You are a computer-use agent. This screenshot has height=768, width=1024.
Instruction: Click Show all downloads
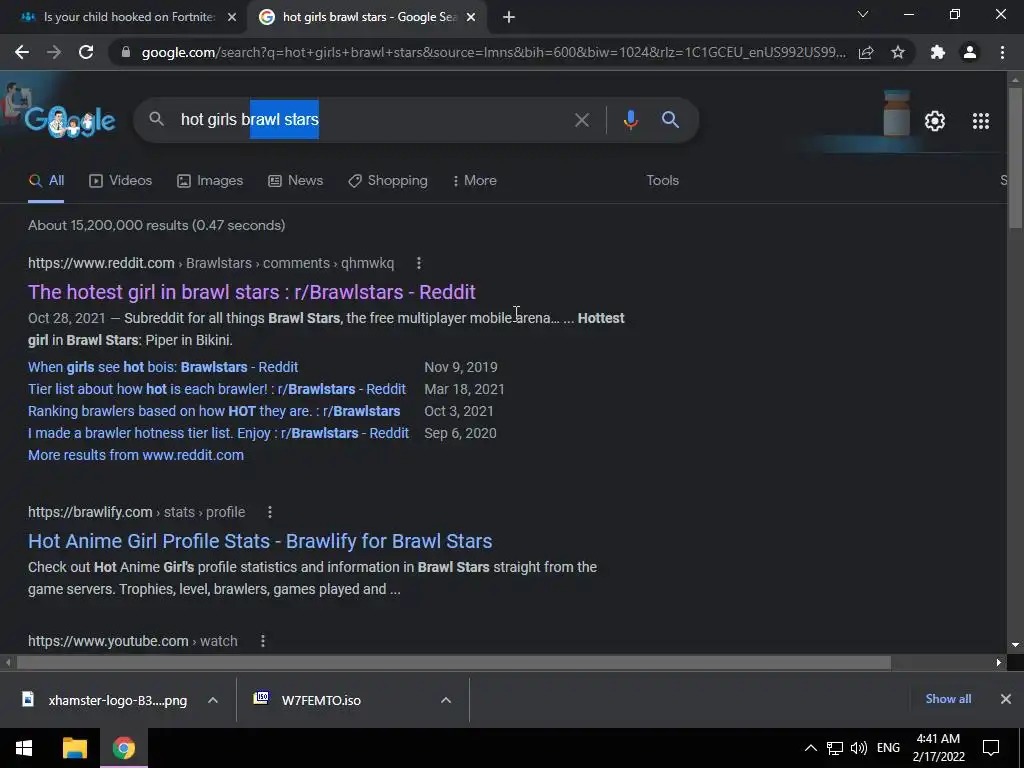coord(948,699)
